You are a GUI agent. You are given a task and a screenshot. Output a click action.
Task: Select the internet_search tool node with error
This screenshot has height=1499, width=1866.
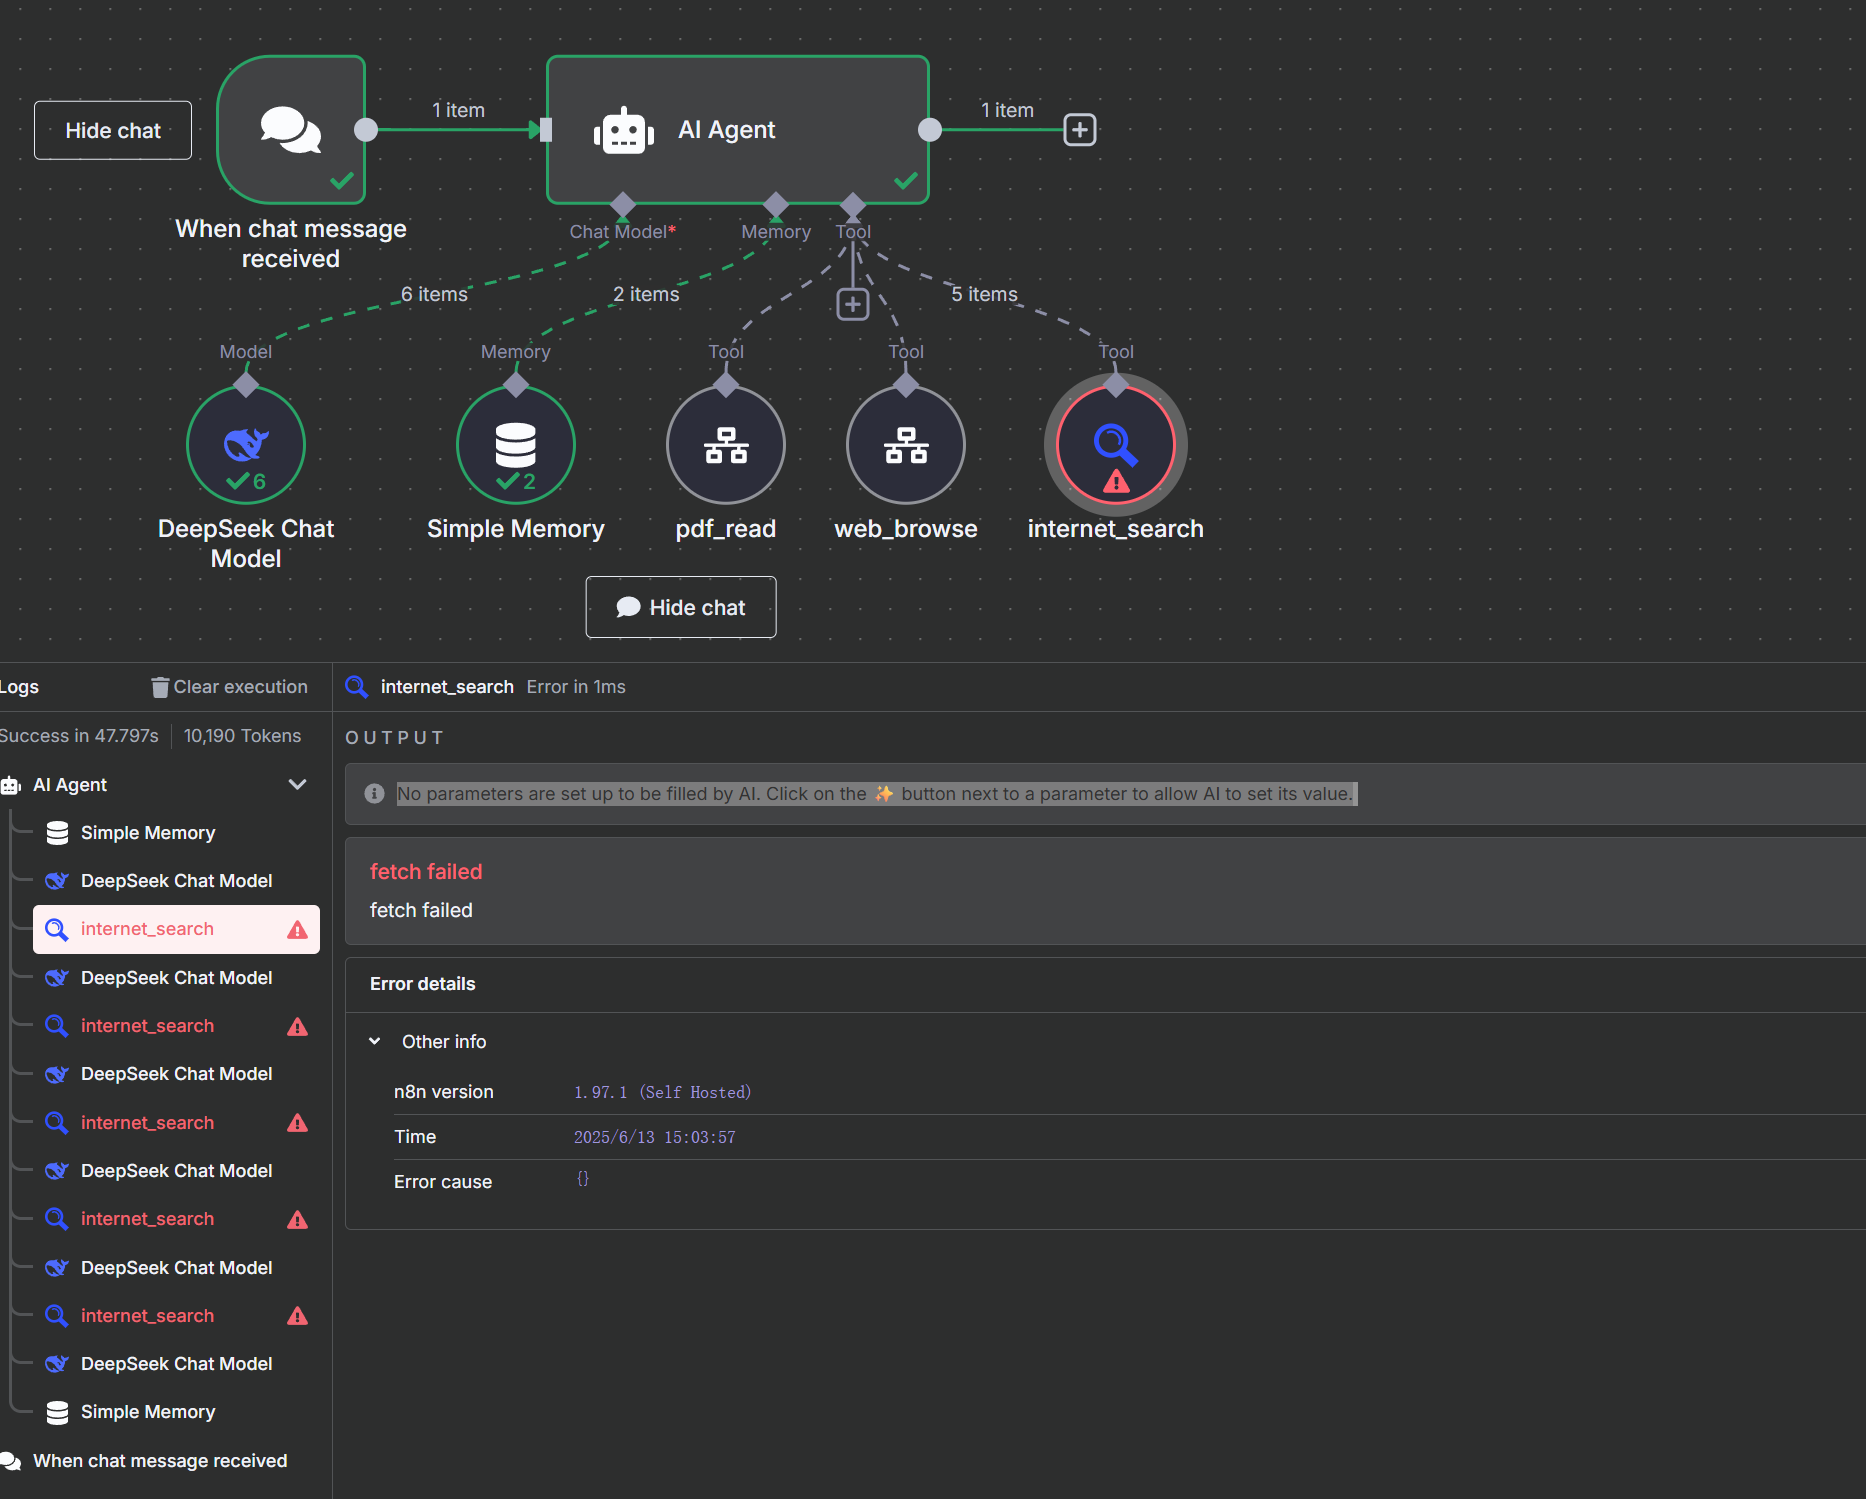click(1116, 445)
